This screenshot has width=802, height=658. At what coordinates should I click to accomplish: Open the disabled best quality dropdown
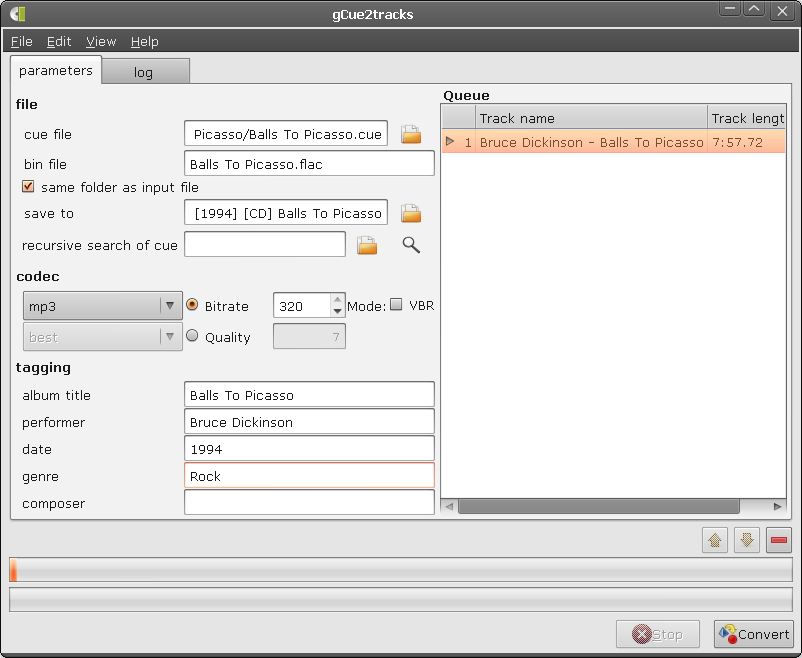(x=102, y=337)
